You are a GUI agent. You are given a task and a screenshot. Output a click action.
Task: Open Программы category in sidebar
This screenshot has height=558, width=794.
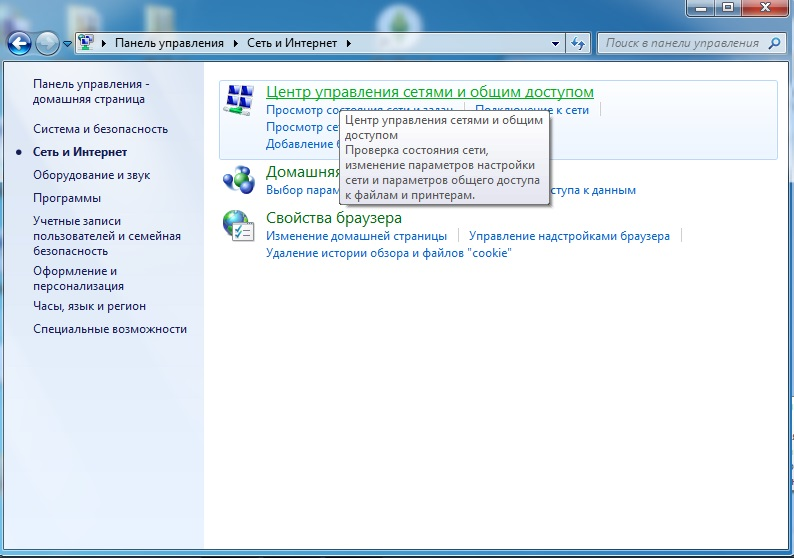(x=67, y=198)
